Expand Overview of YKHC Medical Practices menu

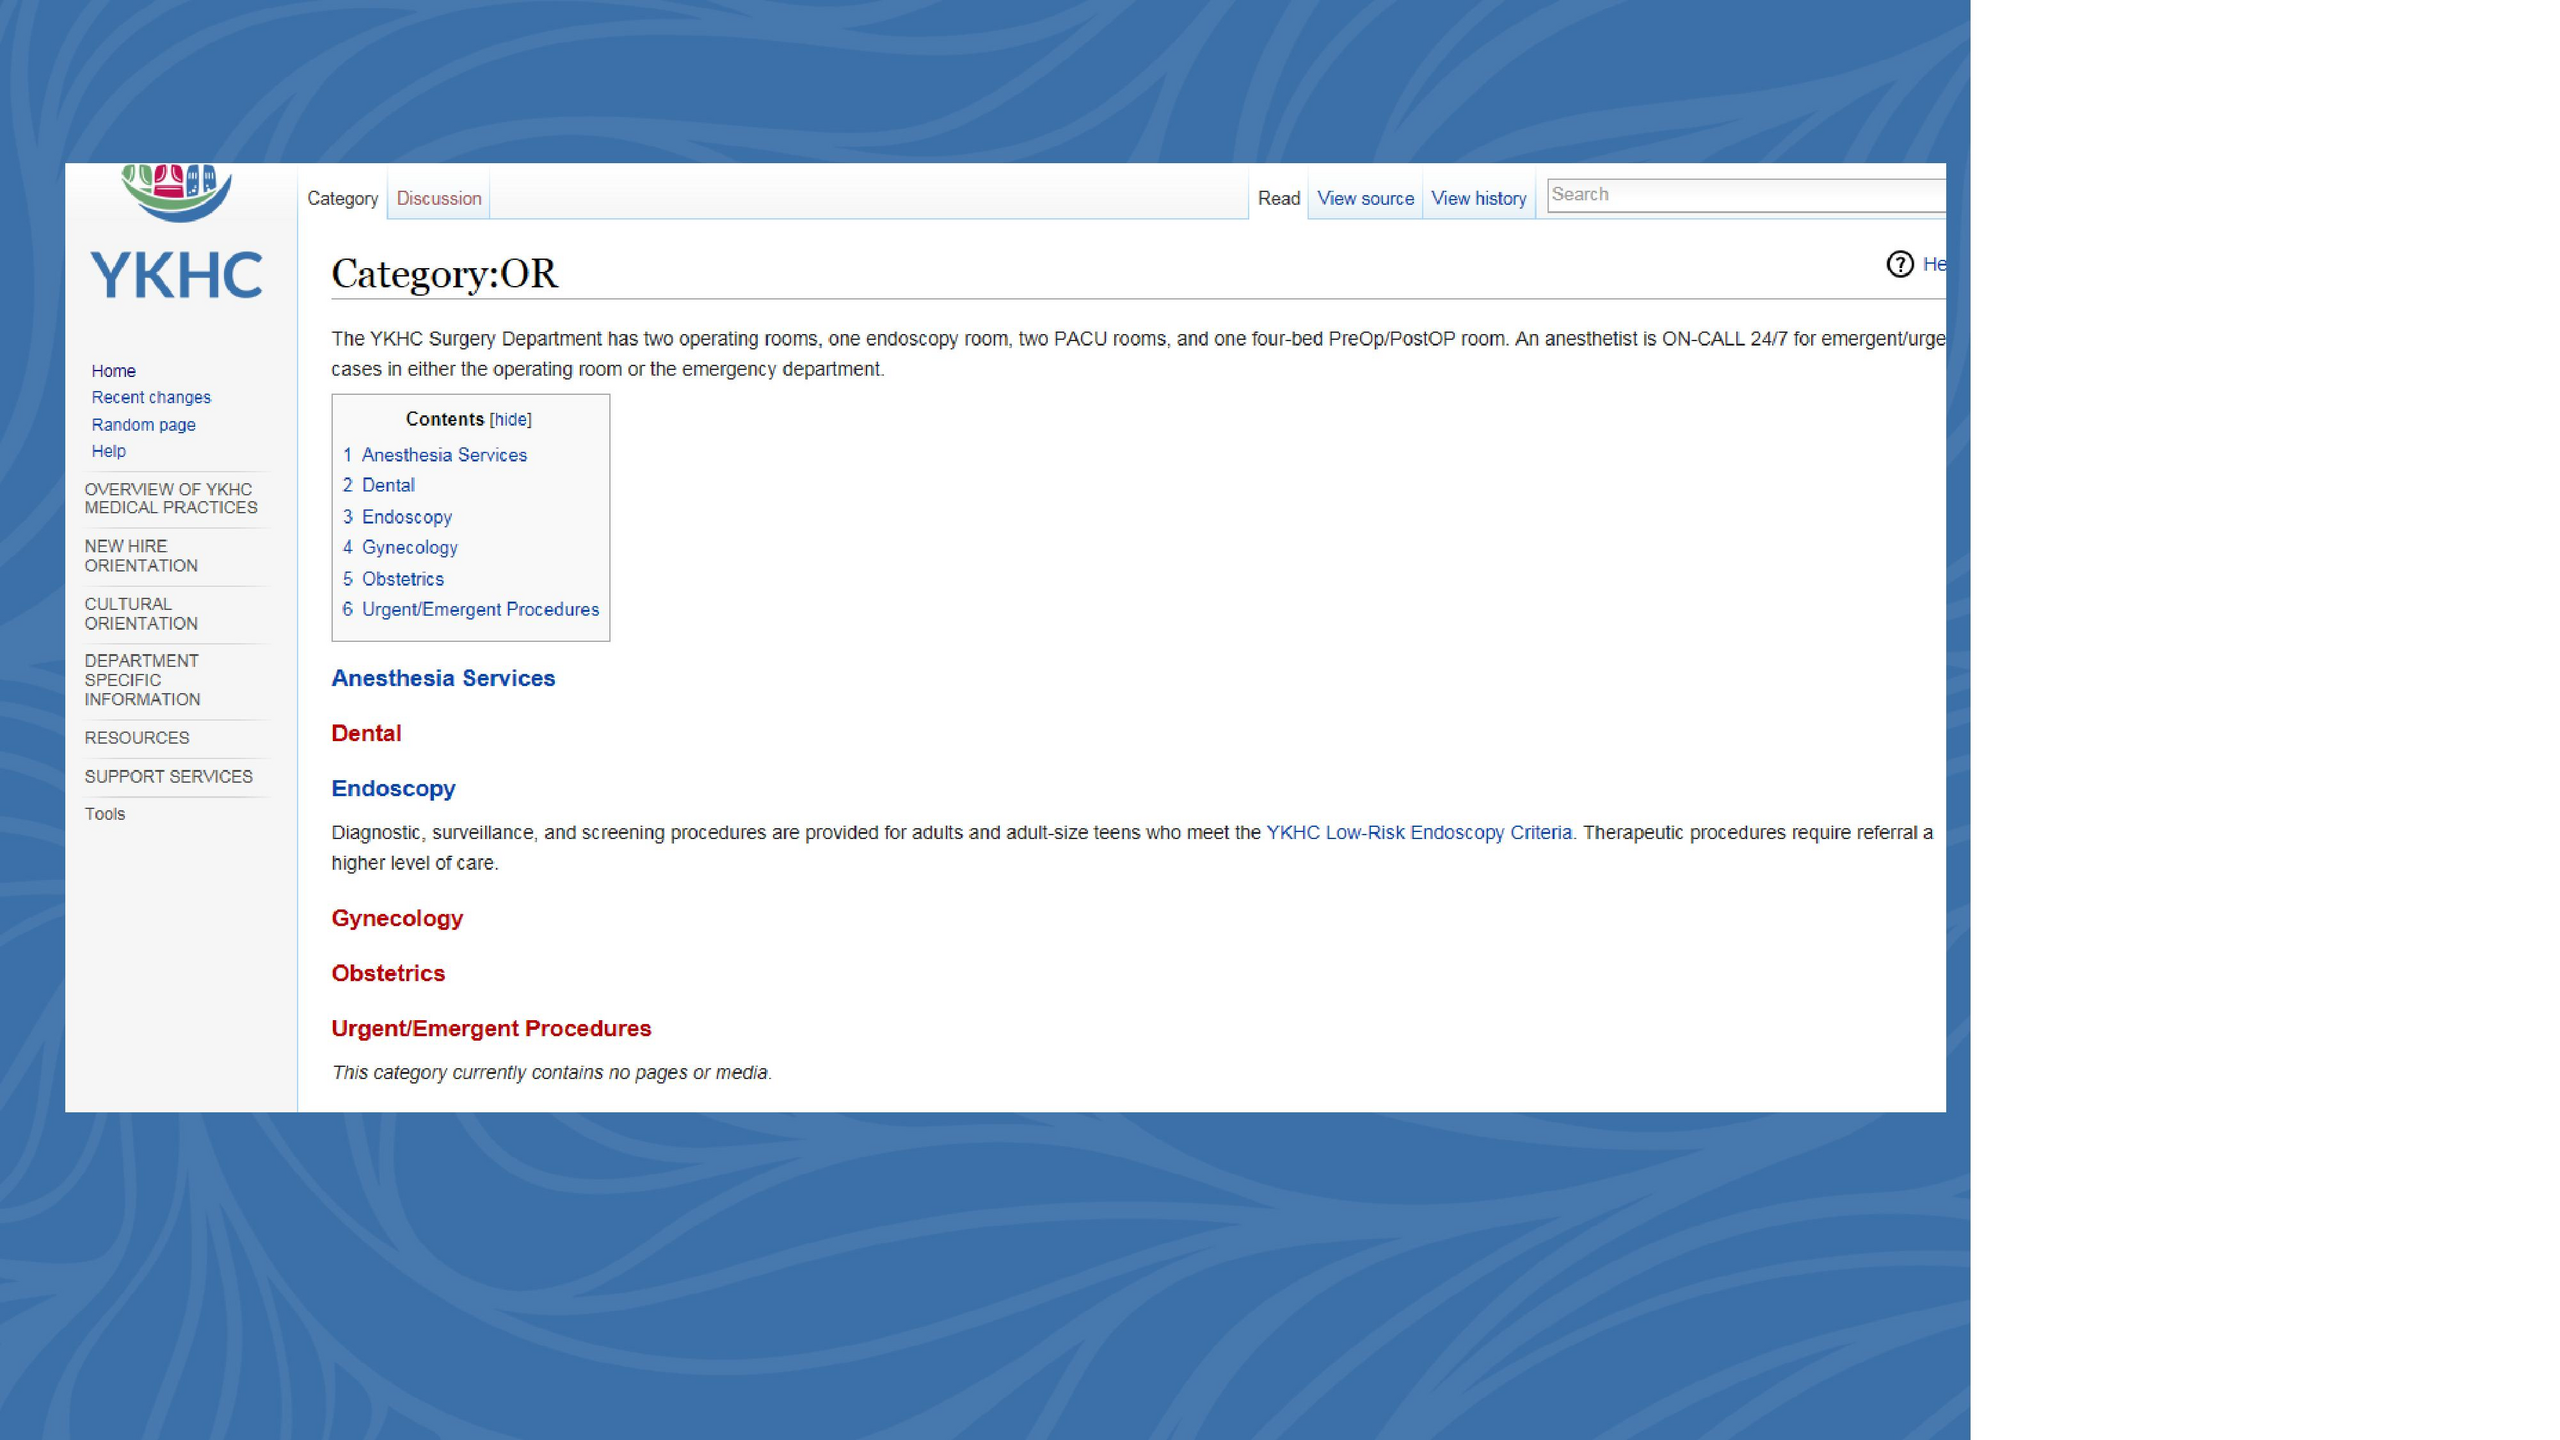[170, 498]
